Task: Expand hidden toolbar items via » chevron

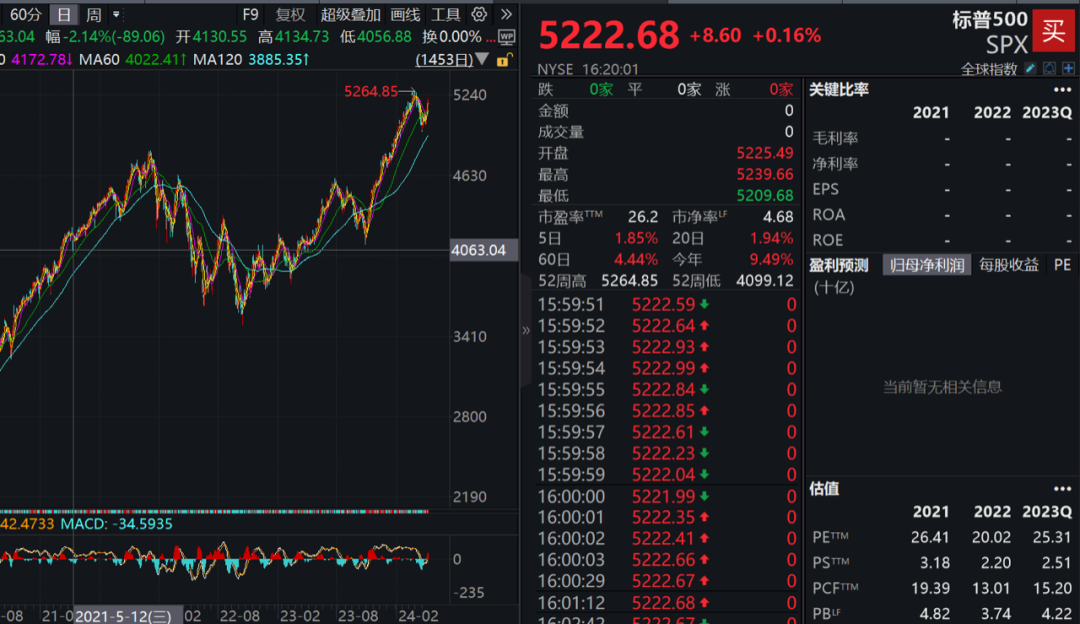Action: coord(505,15)
